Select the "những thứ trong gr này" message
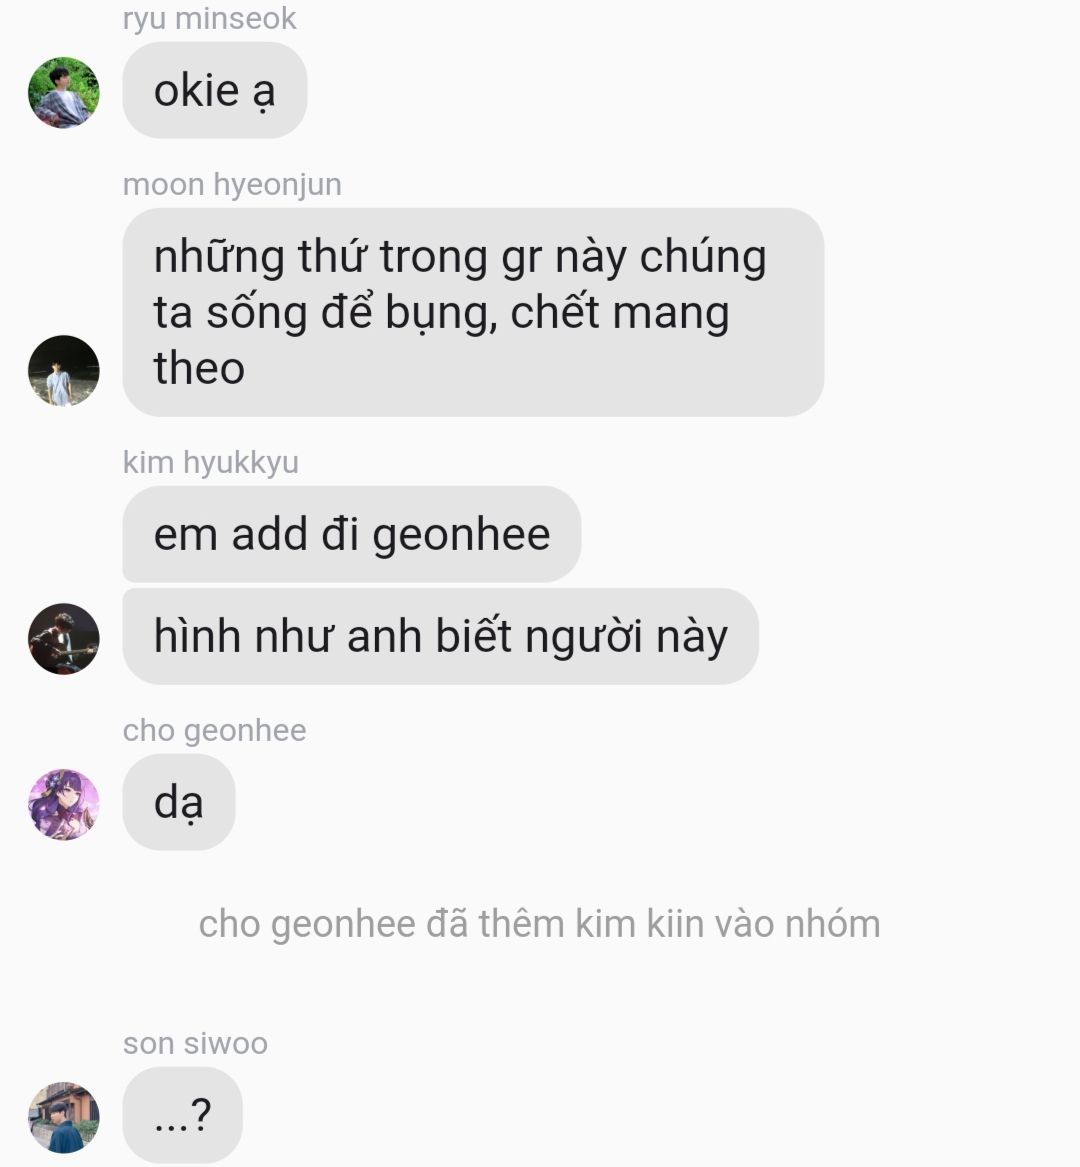Viewport: 1080px width, 1167px height. pos(473,312)
